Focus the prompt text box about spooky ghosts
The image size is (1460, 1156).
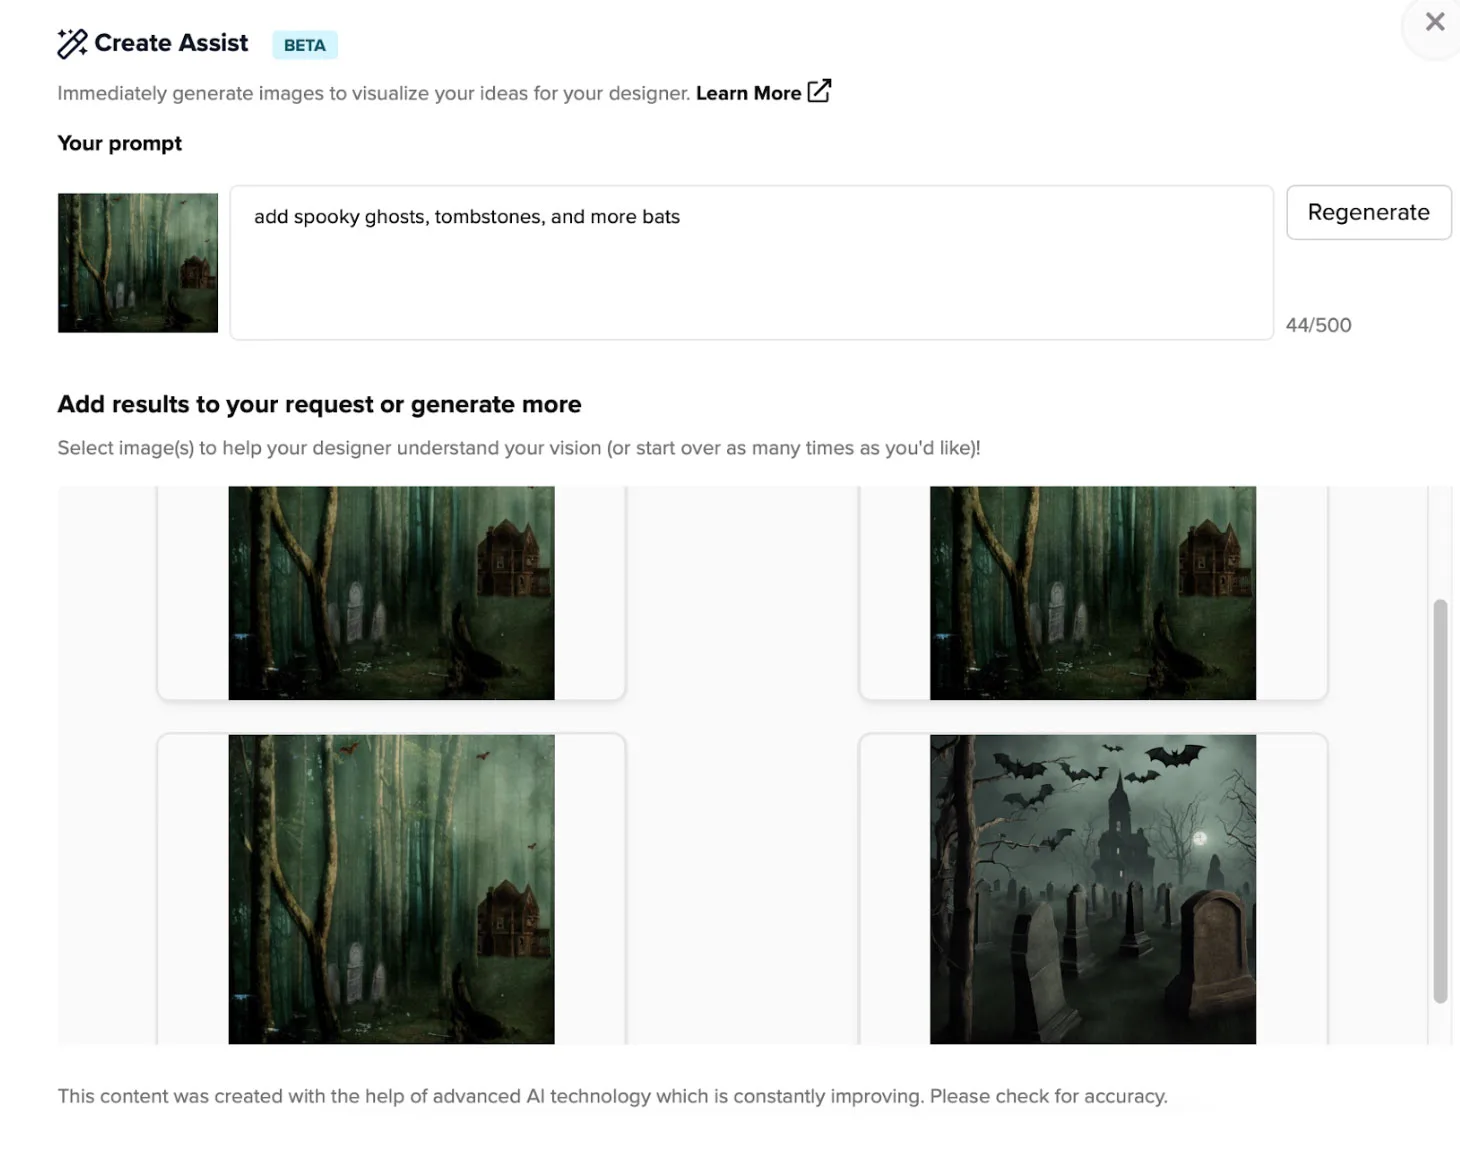(751, 262)
